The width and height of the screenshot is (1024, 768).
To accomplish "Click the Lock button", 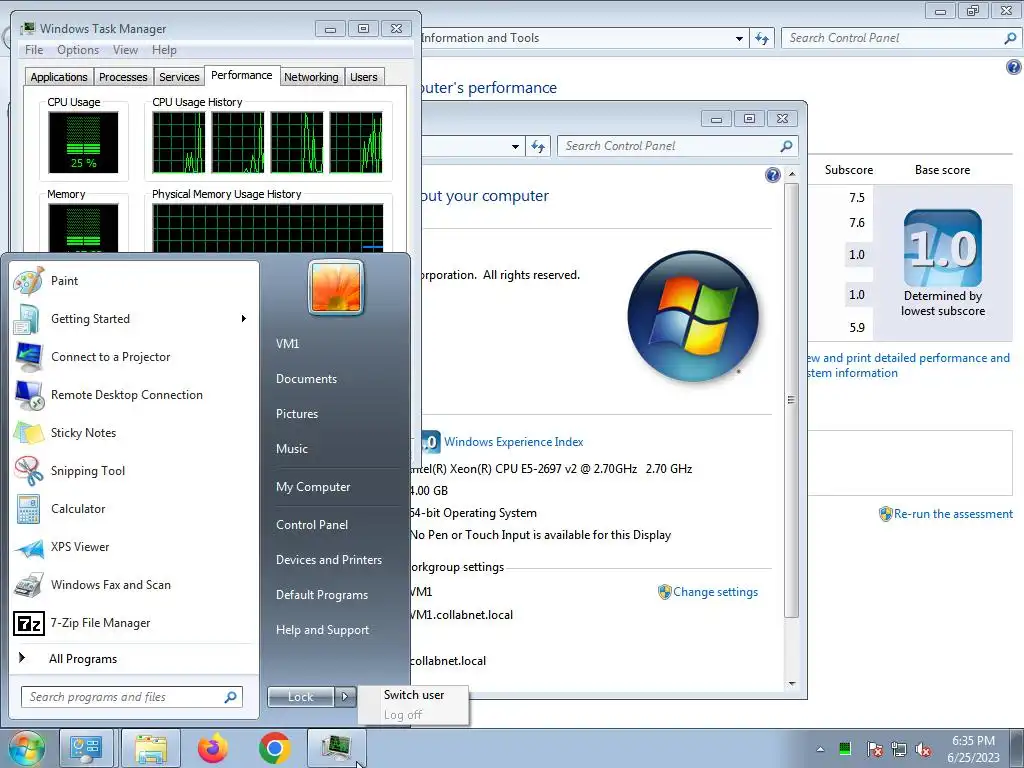I will coord(300,697).
